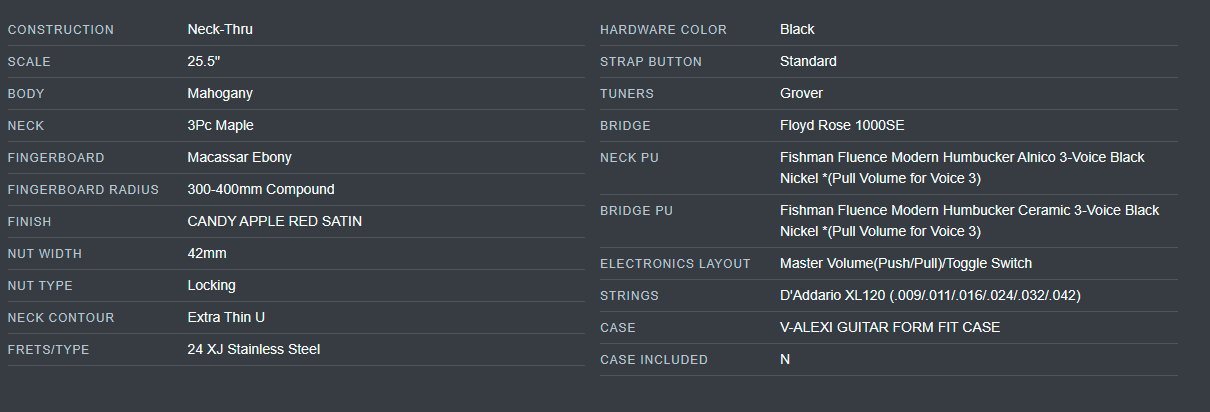Screen dimensions: 1210x412
Task: Click the Extra Thin U contour value
Action: (x=226, y=317)
